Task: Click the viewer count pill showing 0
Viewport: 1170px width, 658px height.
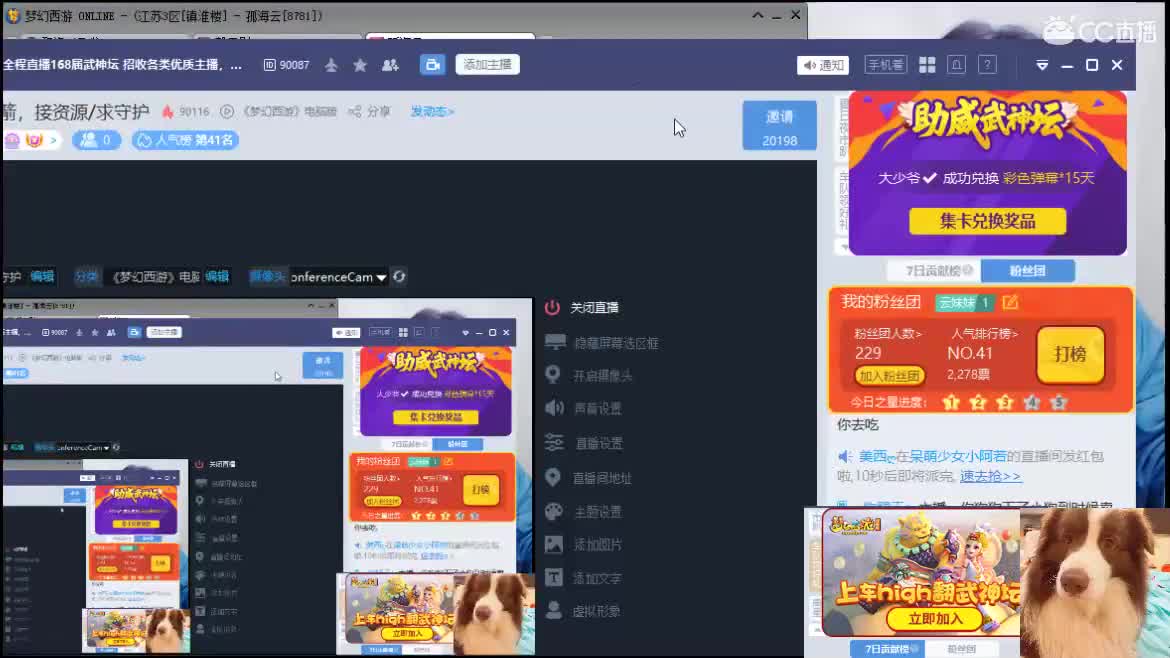Action: (96, 140)
